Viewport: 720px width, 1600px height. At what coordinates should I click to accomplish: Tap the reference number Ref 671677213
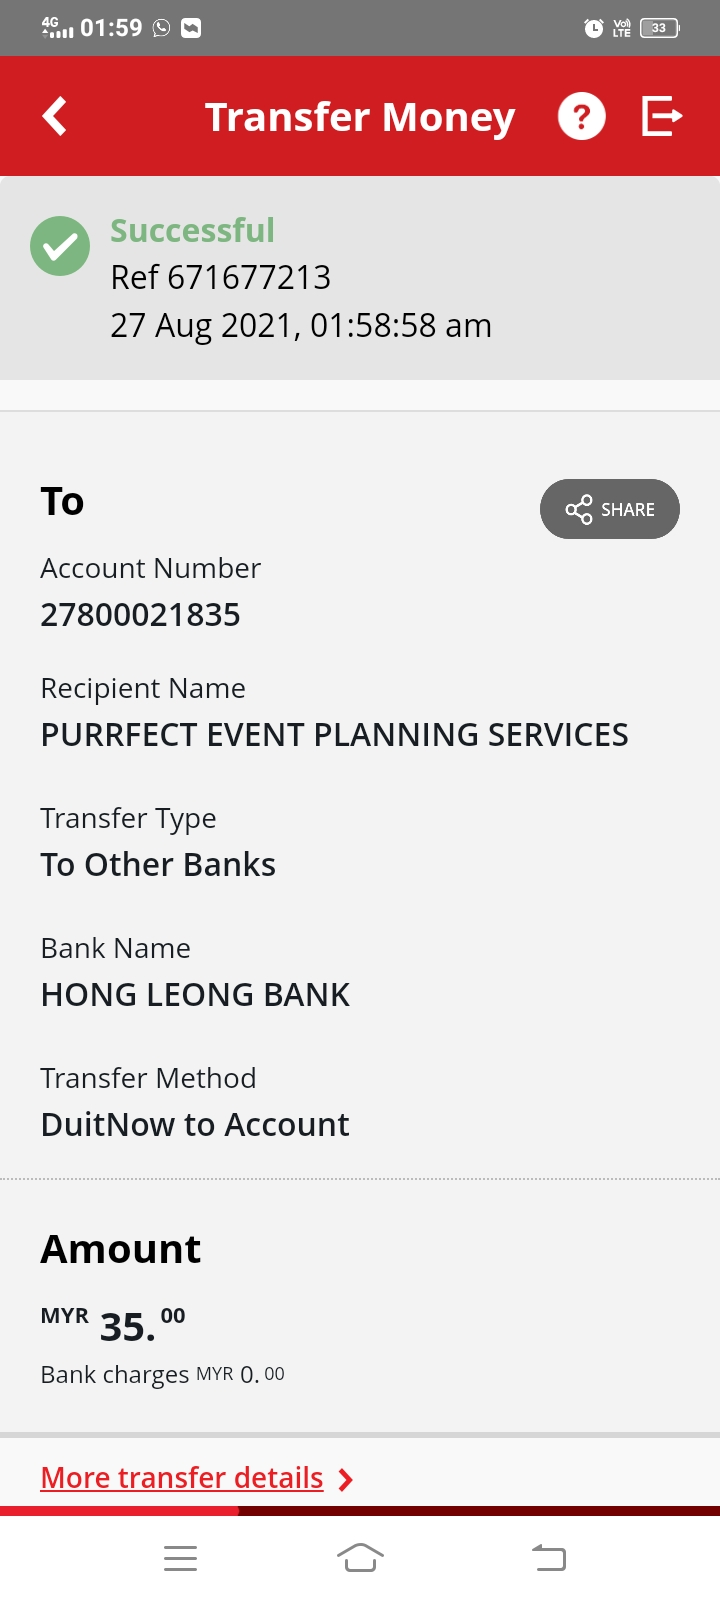tap(221, 277)
